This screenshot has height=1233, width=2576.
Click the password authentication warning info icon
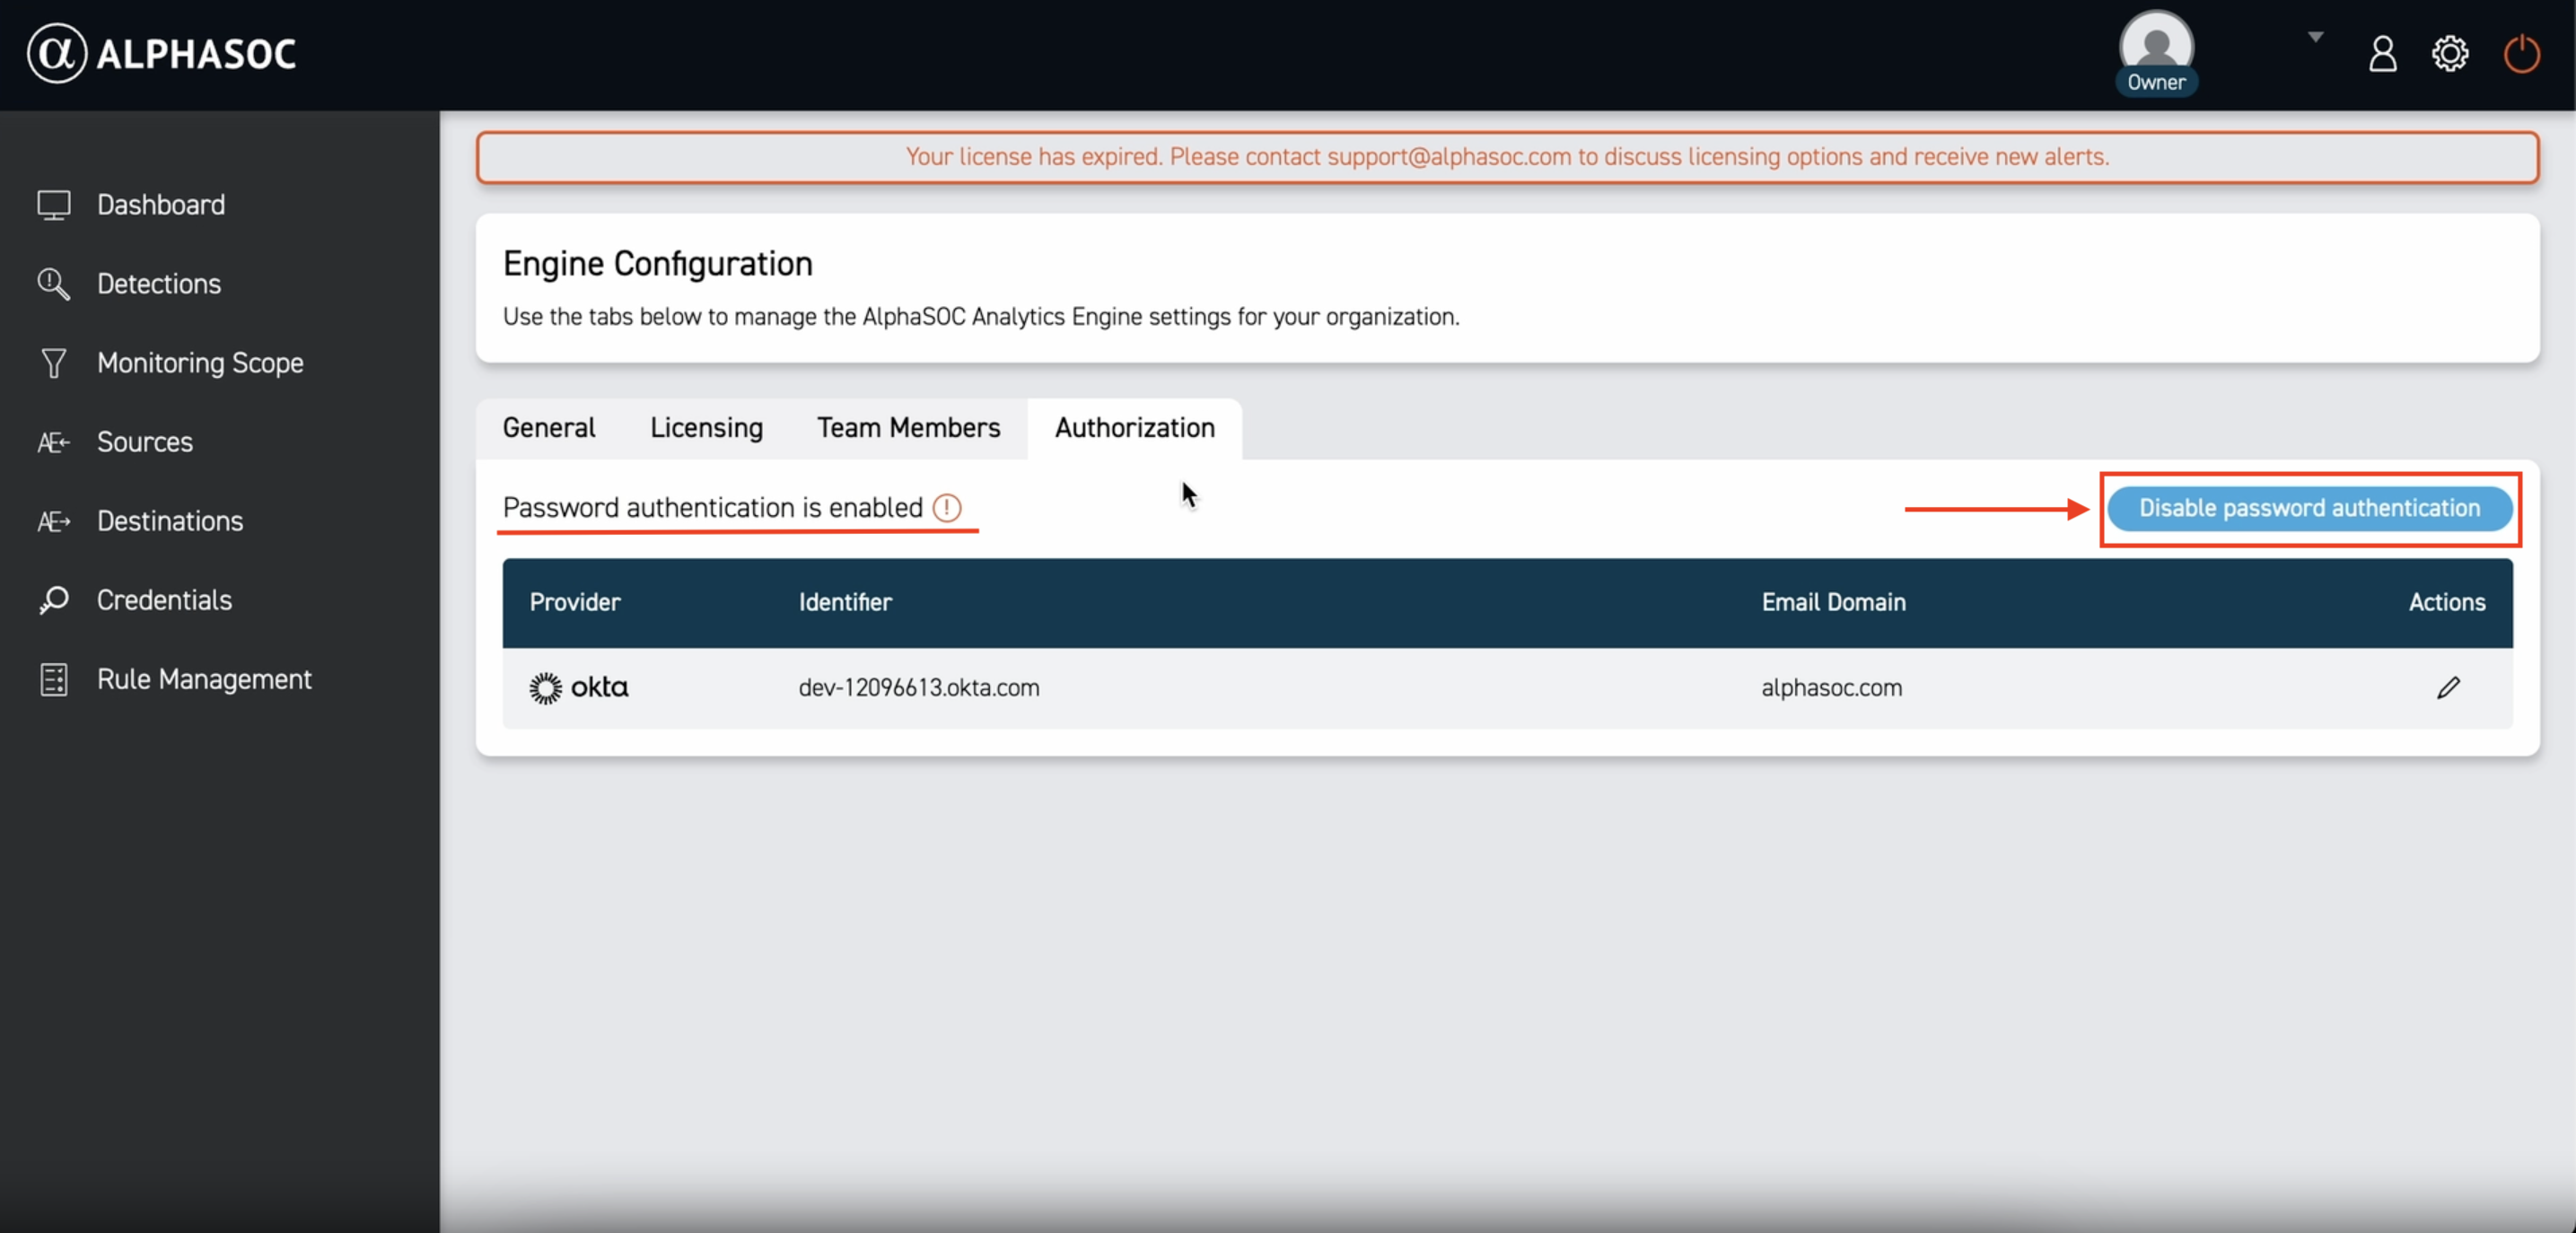coord(946,508)
